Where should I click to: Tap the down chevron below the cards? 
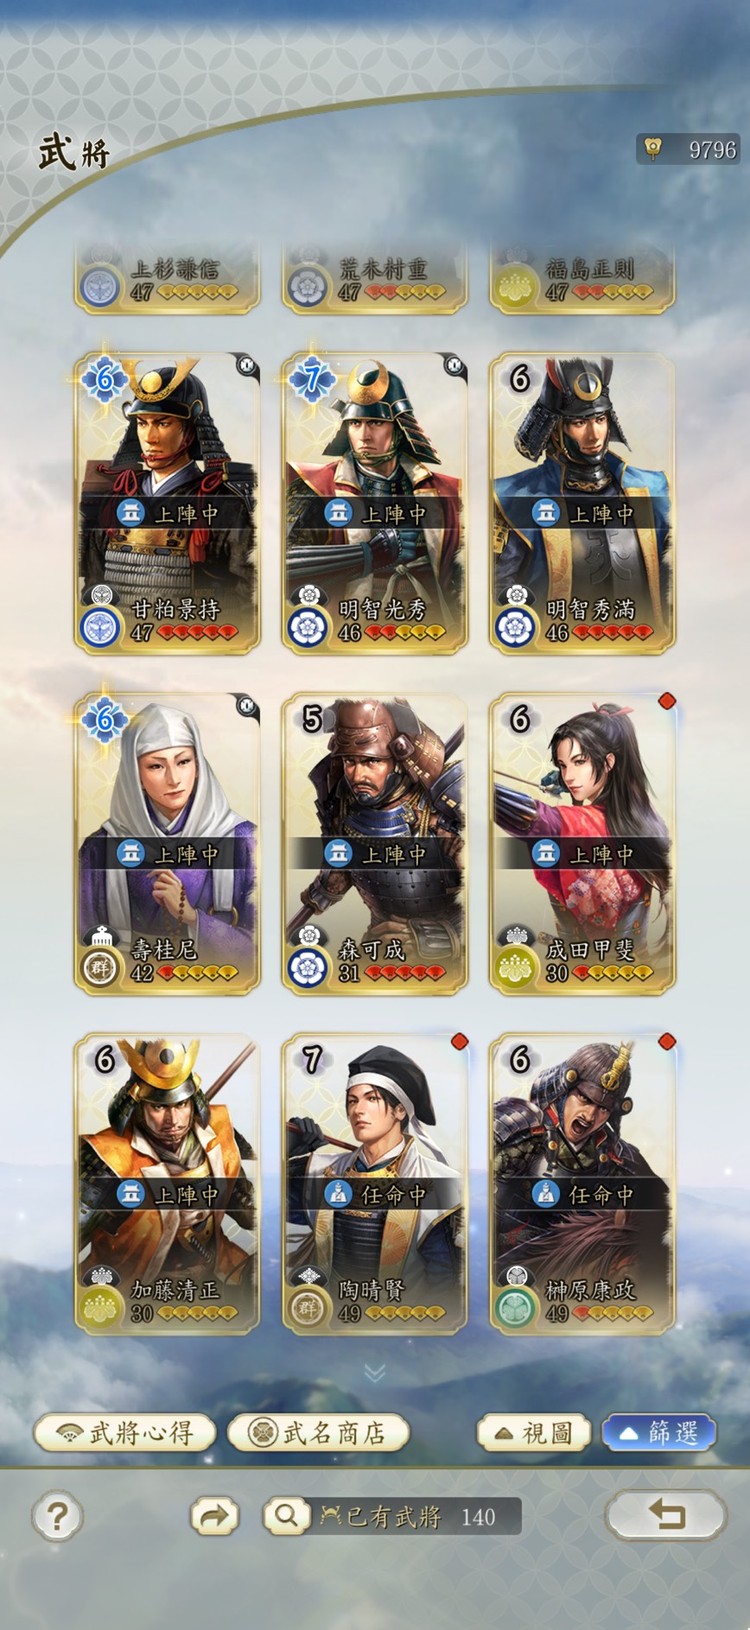click(x=375, y=1371)
